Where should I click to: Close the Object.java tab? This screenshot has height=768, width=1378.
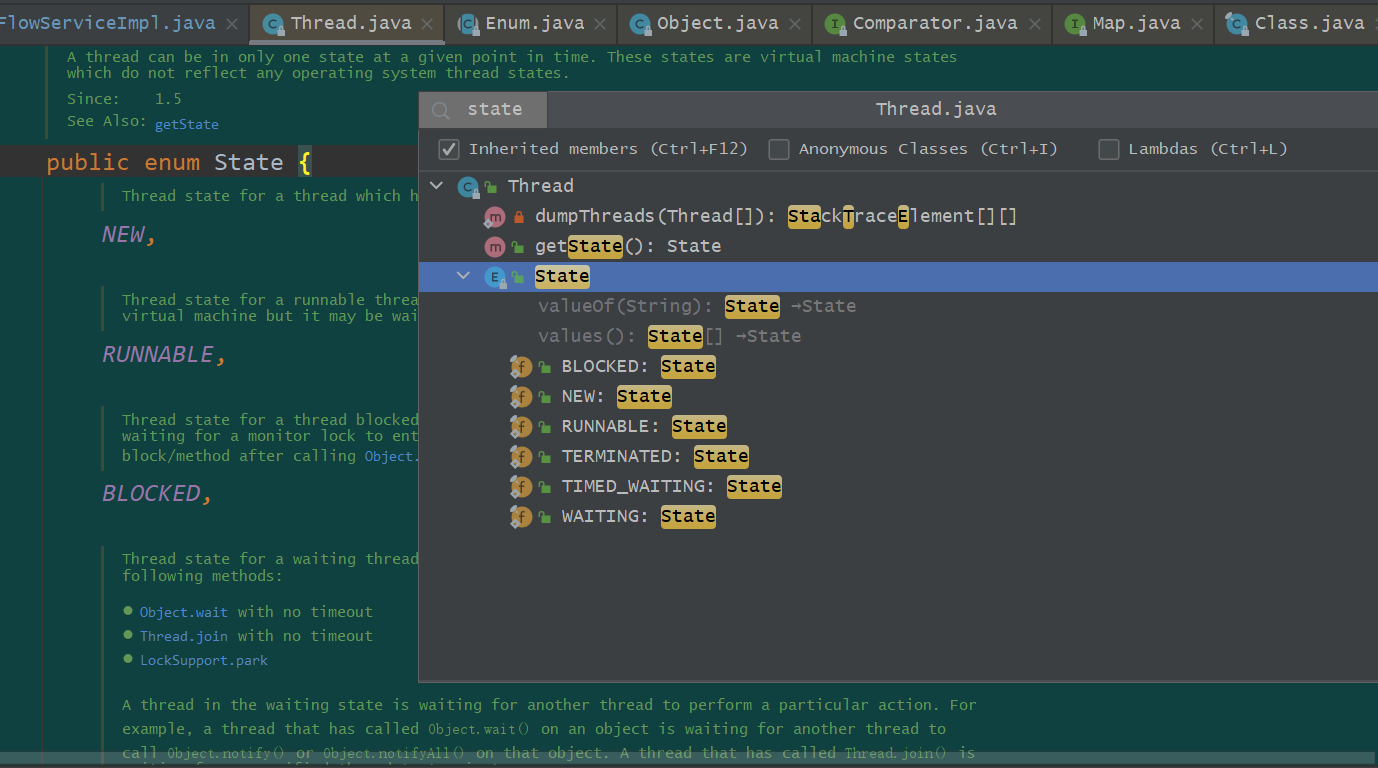(x=796, y=24)
